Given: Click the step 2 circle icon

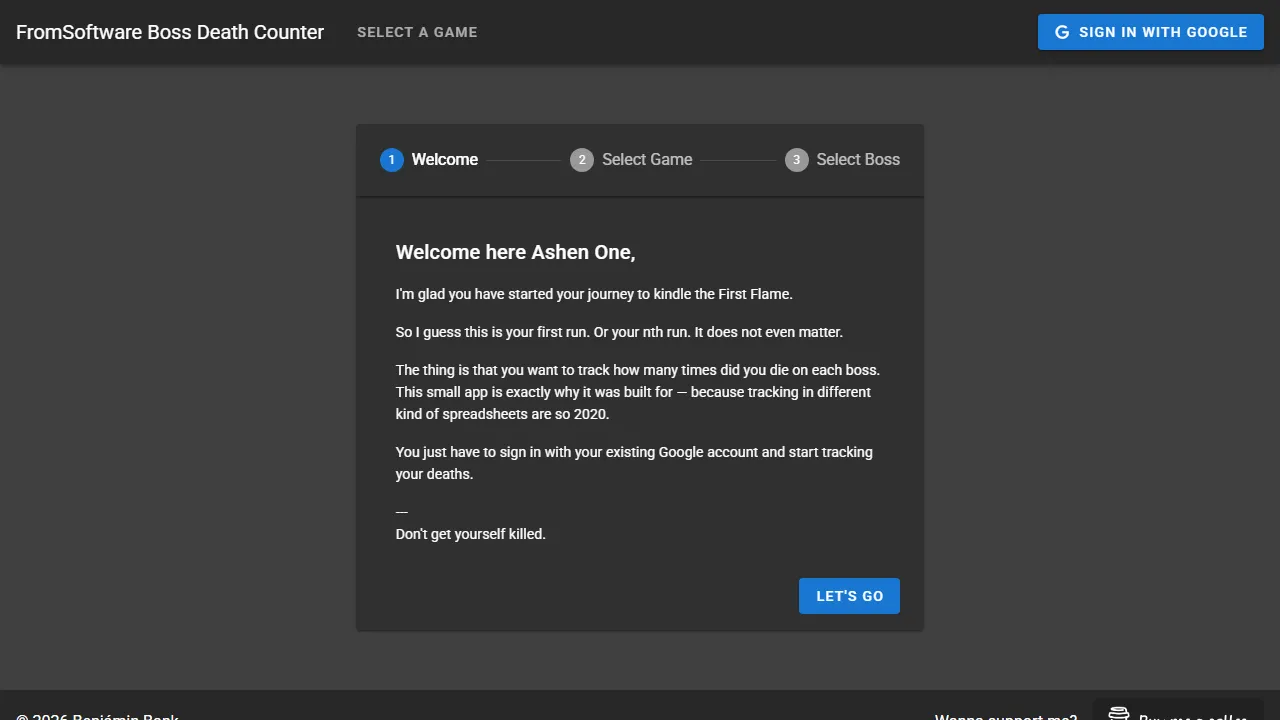Looking at the screenshot, I should [x=582, y=160].
